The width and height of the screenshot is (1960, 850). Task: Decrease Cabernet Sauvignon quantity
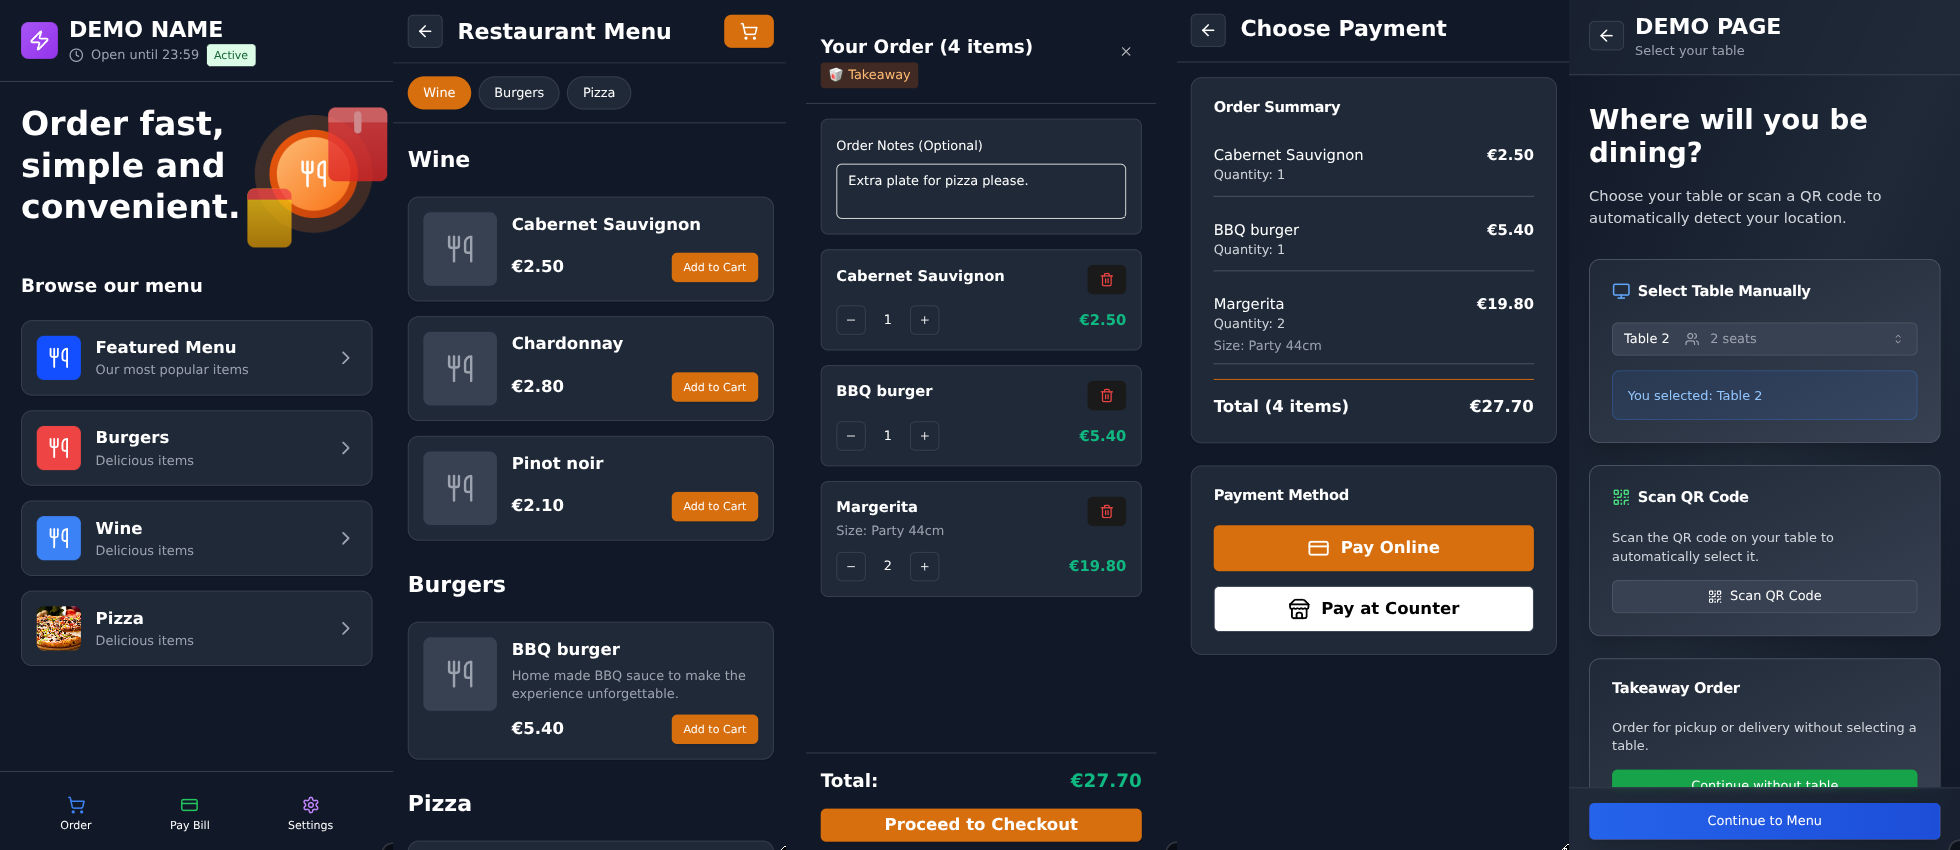pyautogui.click(x=851, y=320)
